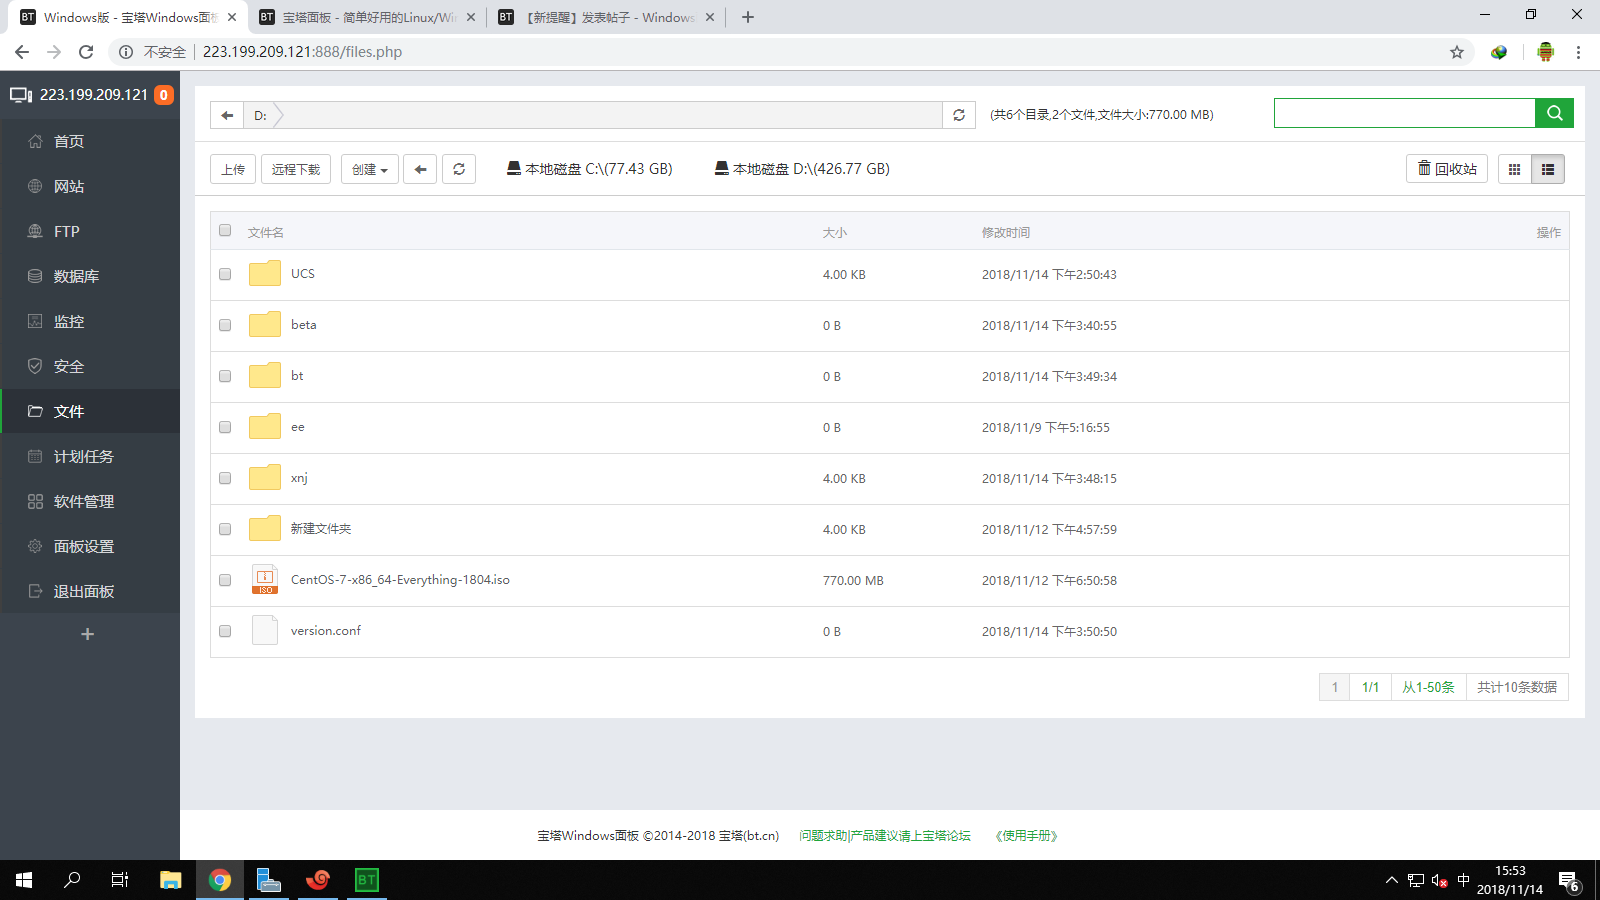The width and height of the screenshot is (1600, 900).
Task: Check the version.conf checkbox
Action: click(225, 631)
